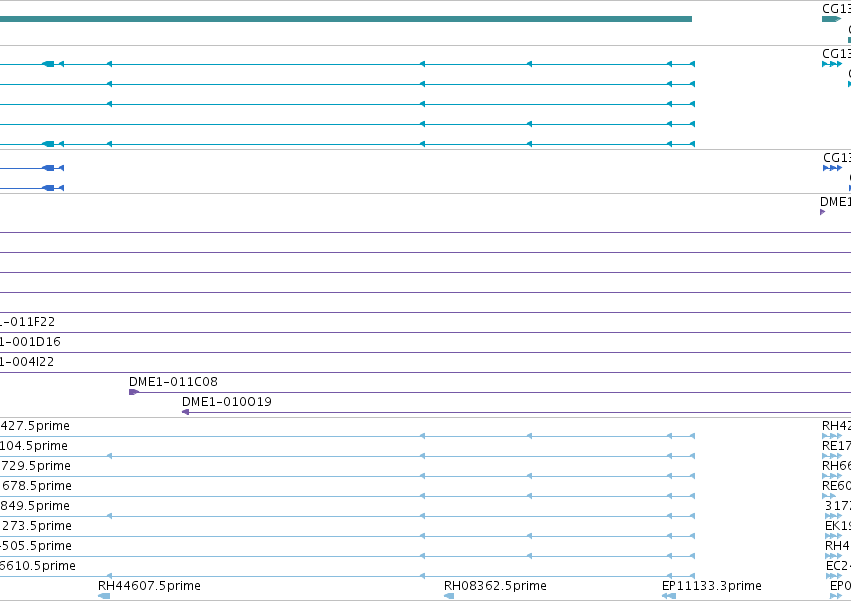Select the exon box on the lower dark-blue transcript
Image resolution: width=851 pixels, height=601 pixels.
(48, 188)
